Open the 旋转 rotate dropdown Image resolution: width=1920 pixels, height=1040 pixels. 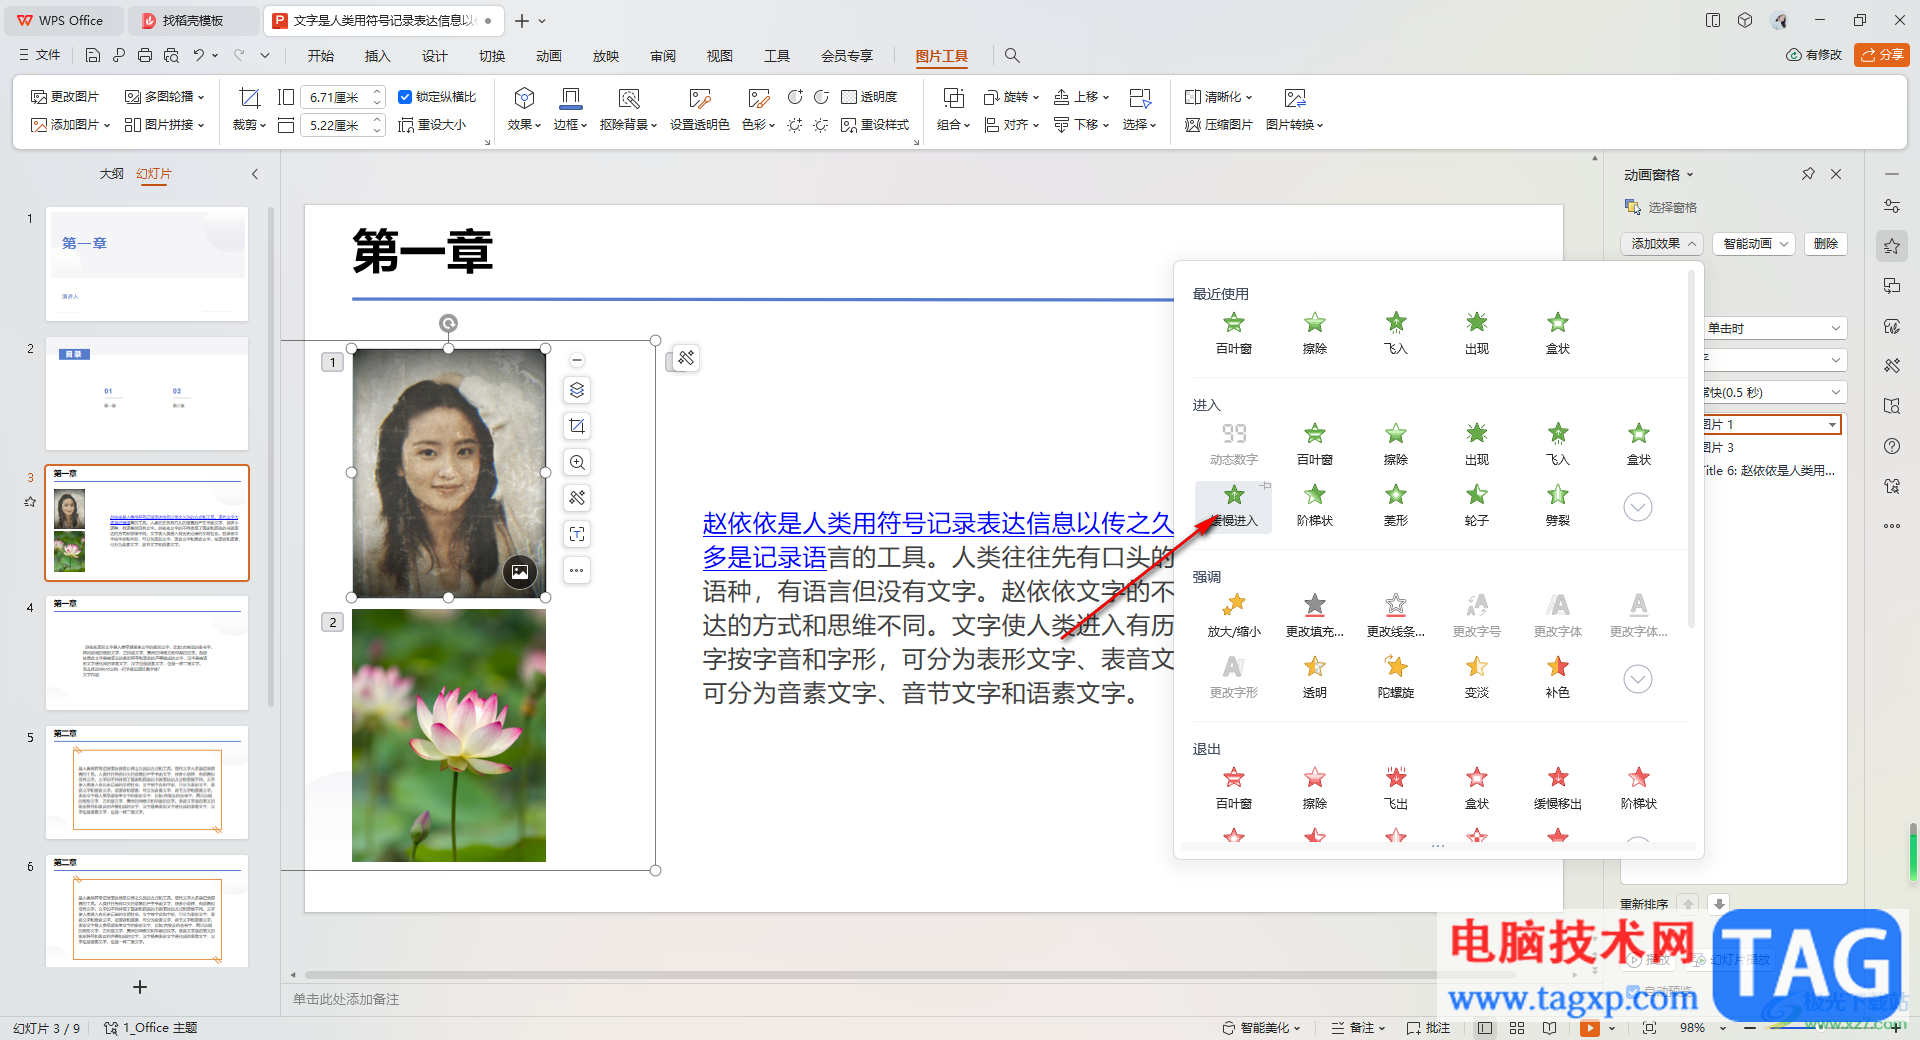1011,97
